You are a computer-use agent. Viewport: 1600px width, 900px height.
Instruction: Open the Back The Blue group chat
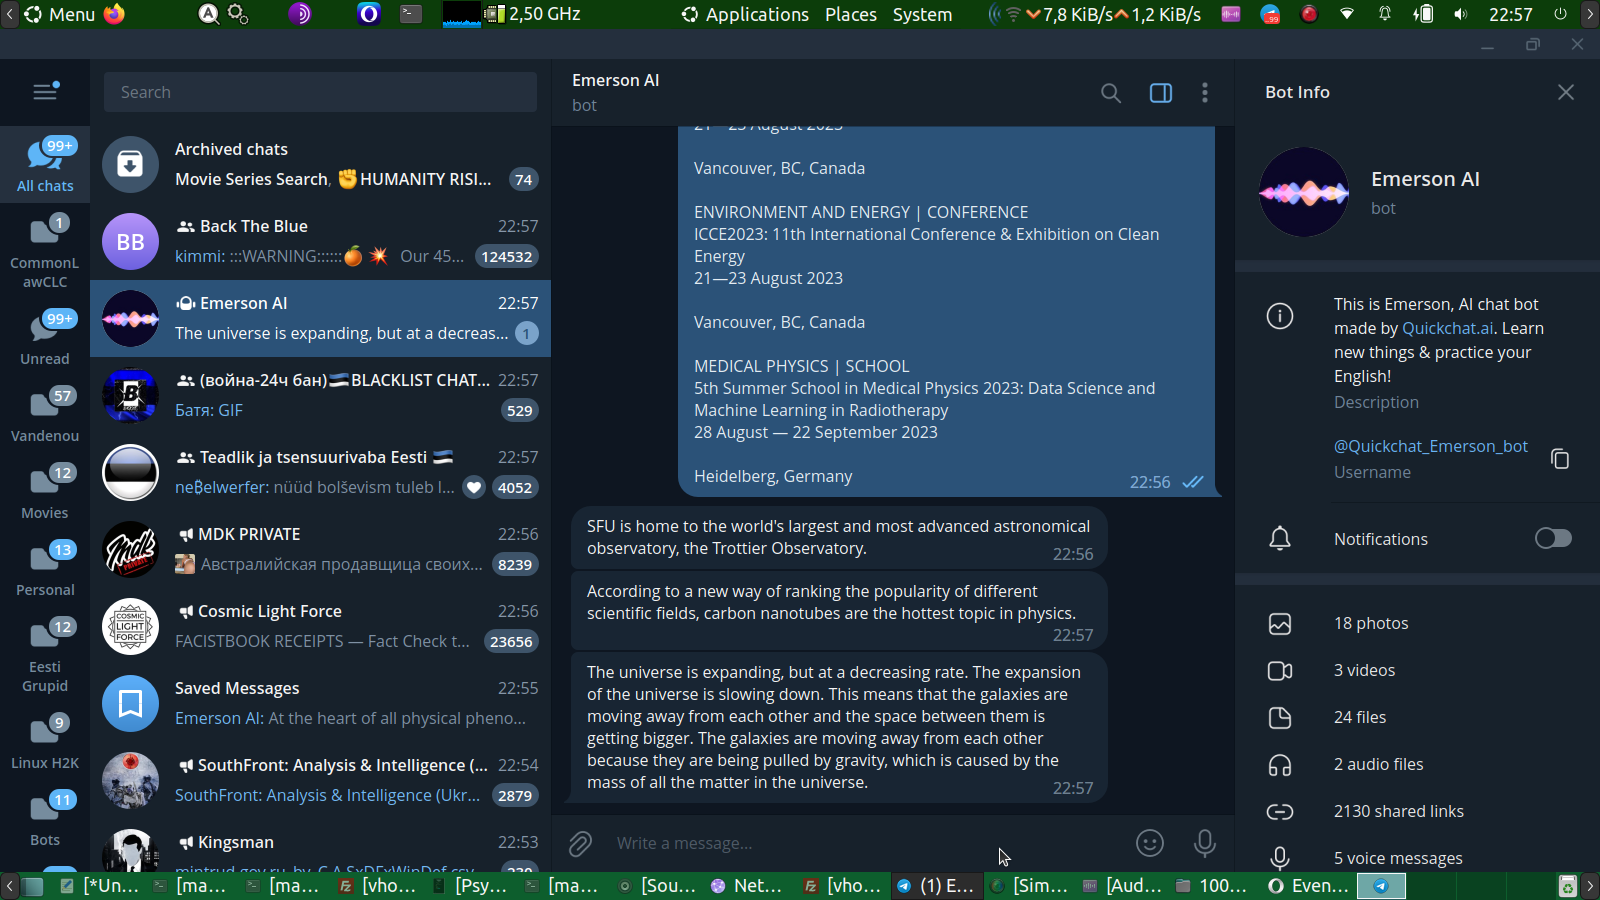(x=320, y=241)
